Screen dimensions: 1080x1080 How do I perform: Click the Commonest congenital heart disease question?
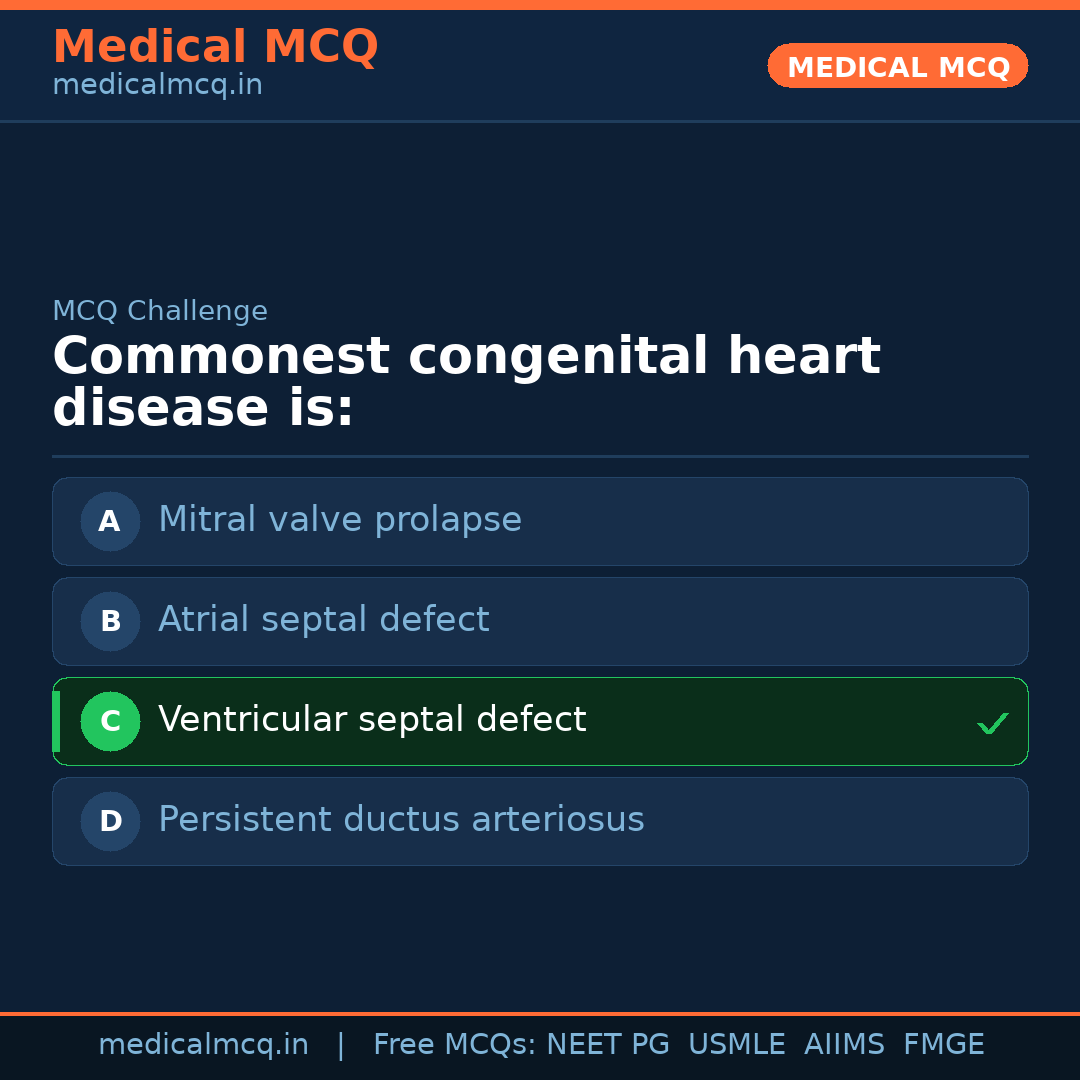466,382
